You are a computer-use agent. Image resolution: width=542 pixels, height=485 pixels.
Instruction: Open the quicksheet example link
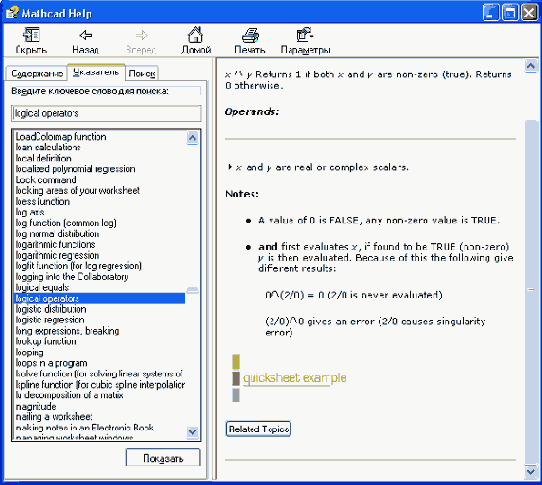pos(295,378)
